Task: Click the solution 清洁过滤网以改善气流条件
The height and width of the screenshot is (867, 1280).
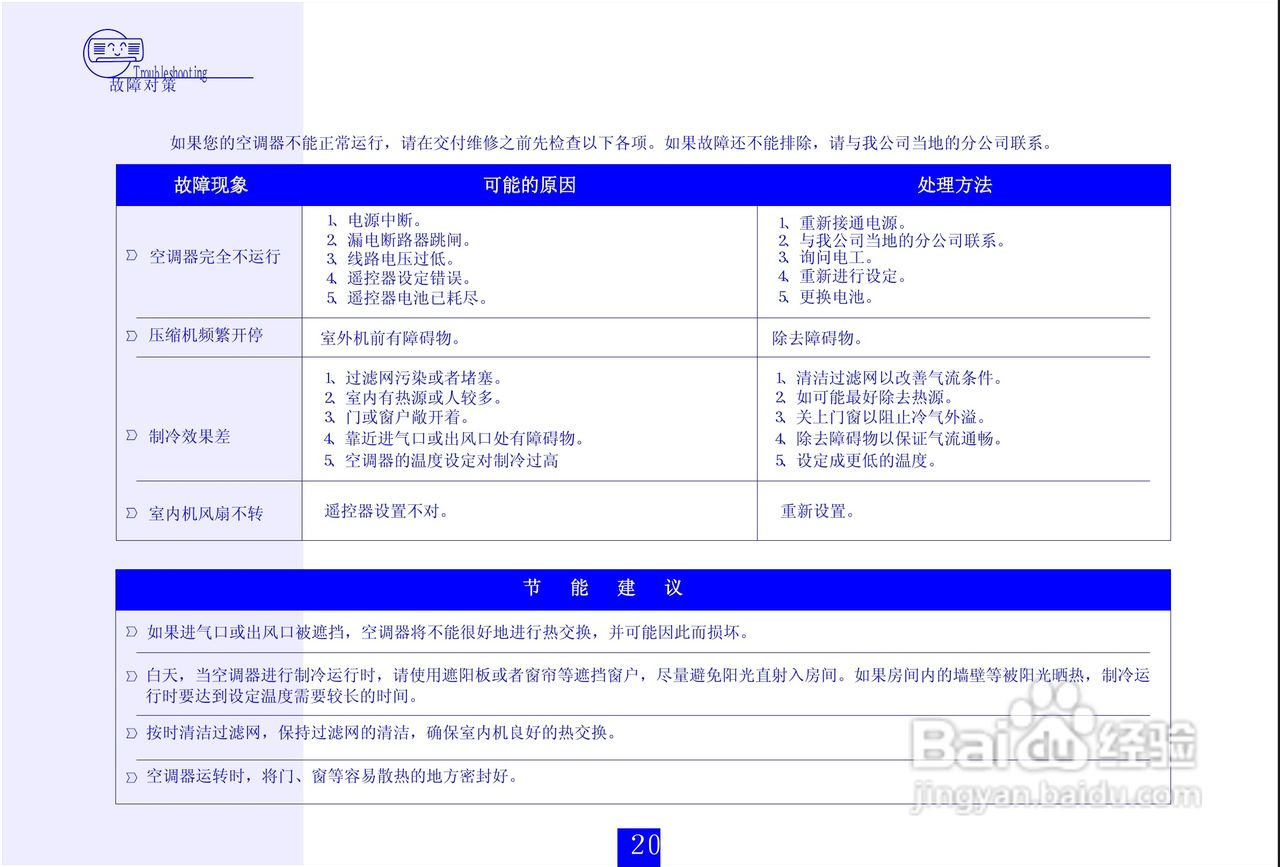Action: click(890, 379)
